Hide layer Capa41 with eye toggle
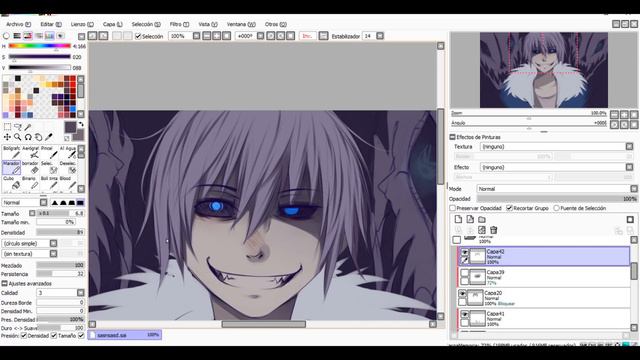Screen dimensions: 640x360 click(464, 314)
